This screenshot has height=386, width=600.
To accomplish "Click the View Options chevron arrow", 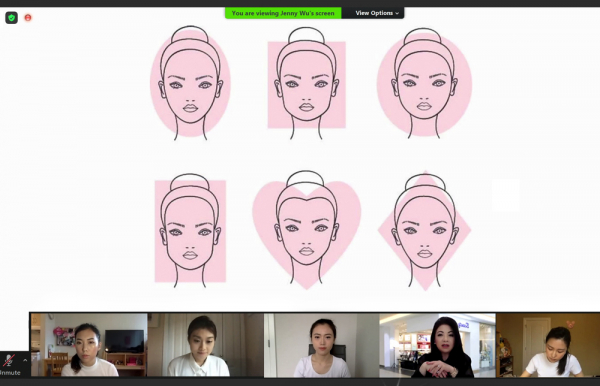I will (397, 13).
